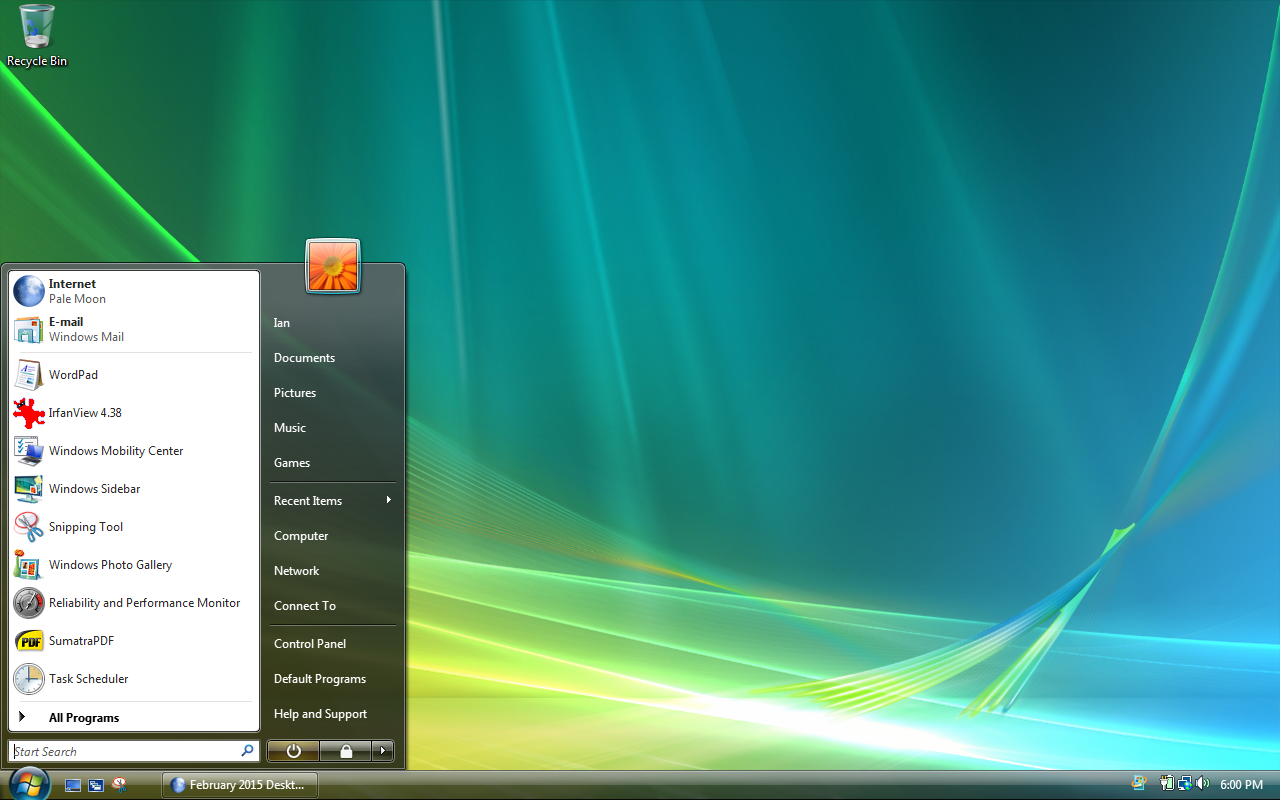The width and height of the screenshot is (1280, 800).
Task: Open Windows Mobility Center
Action: [x=134, y=451]
